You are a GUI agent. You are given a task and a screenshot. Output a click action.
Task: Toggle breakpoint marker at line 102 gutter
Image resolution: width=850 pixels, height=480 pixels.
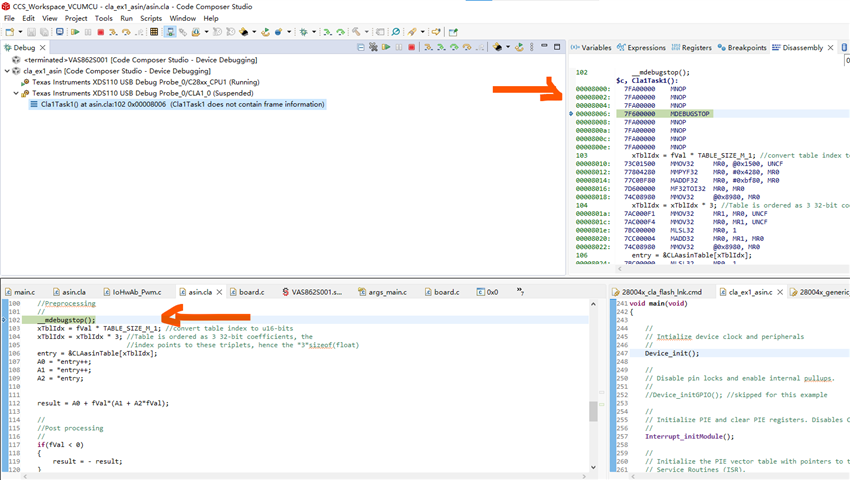click(x=4, y=320)
